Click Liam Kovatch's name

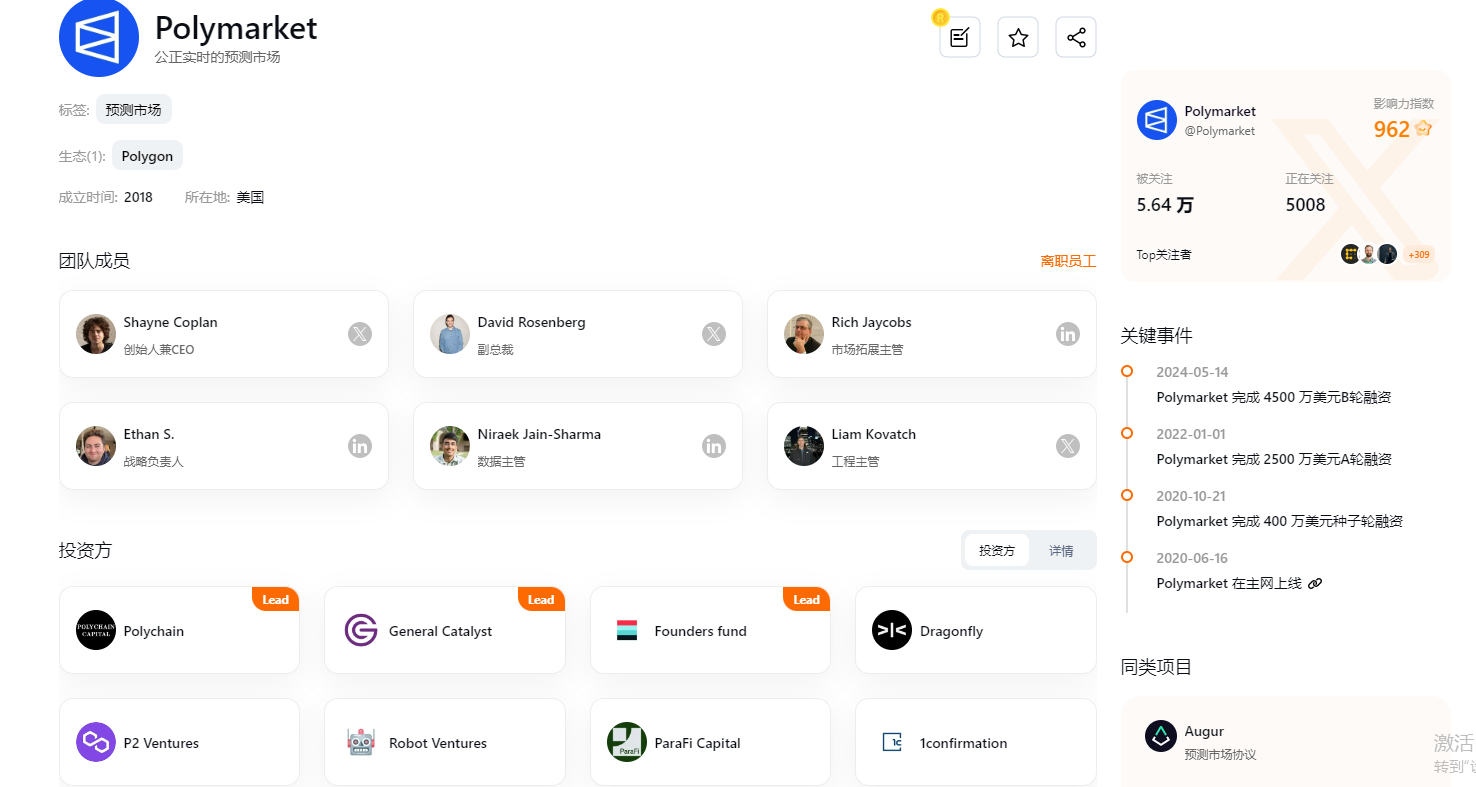tap(873, 434)
